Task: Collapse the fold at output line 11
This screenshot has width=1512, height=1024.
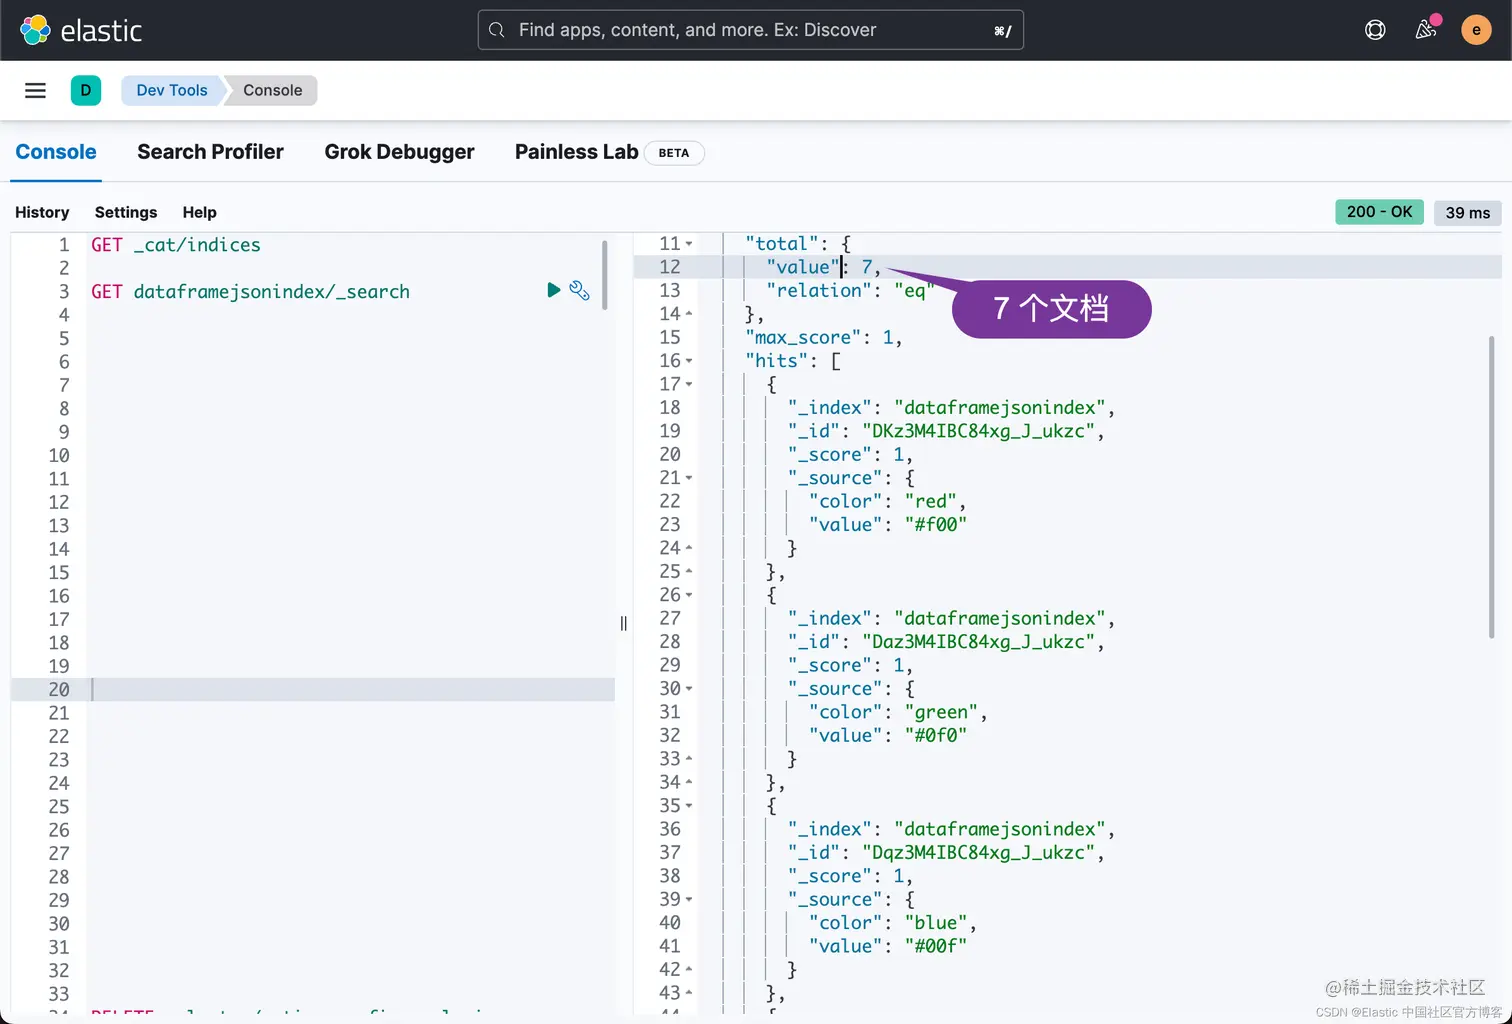Action: point(689,244)
